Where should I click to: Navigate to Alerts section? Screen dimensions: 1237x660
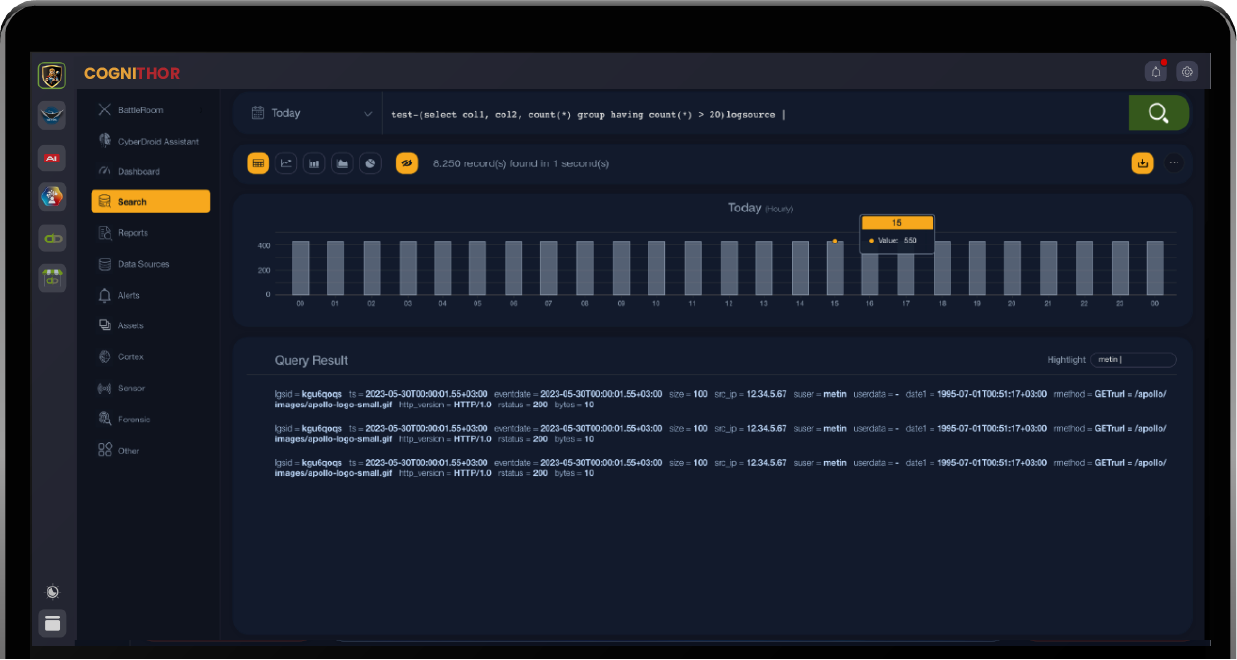tap(128, 295)
